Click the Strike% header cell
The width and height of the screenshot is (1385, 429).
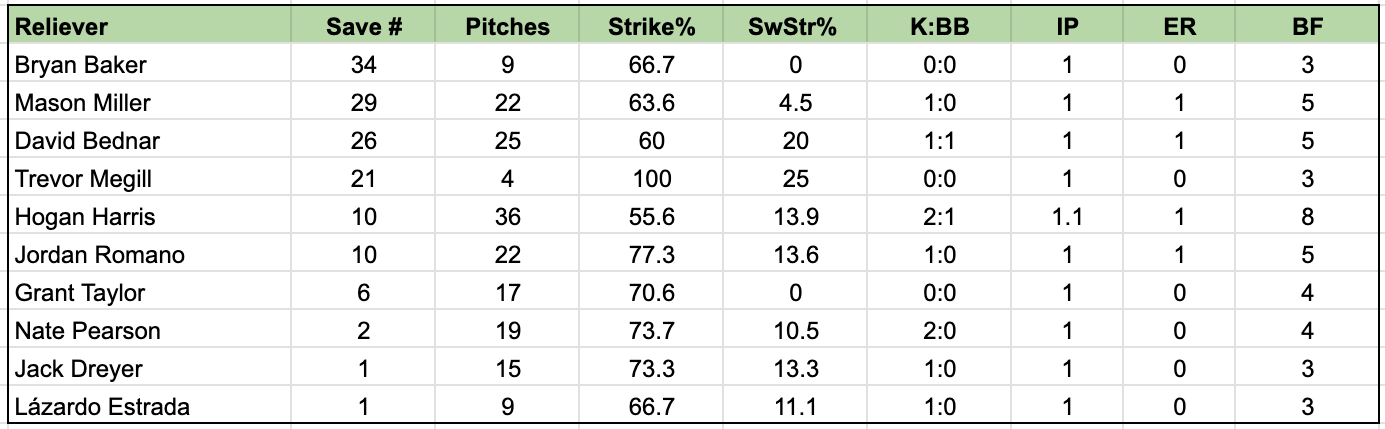[x=651, y=27]
